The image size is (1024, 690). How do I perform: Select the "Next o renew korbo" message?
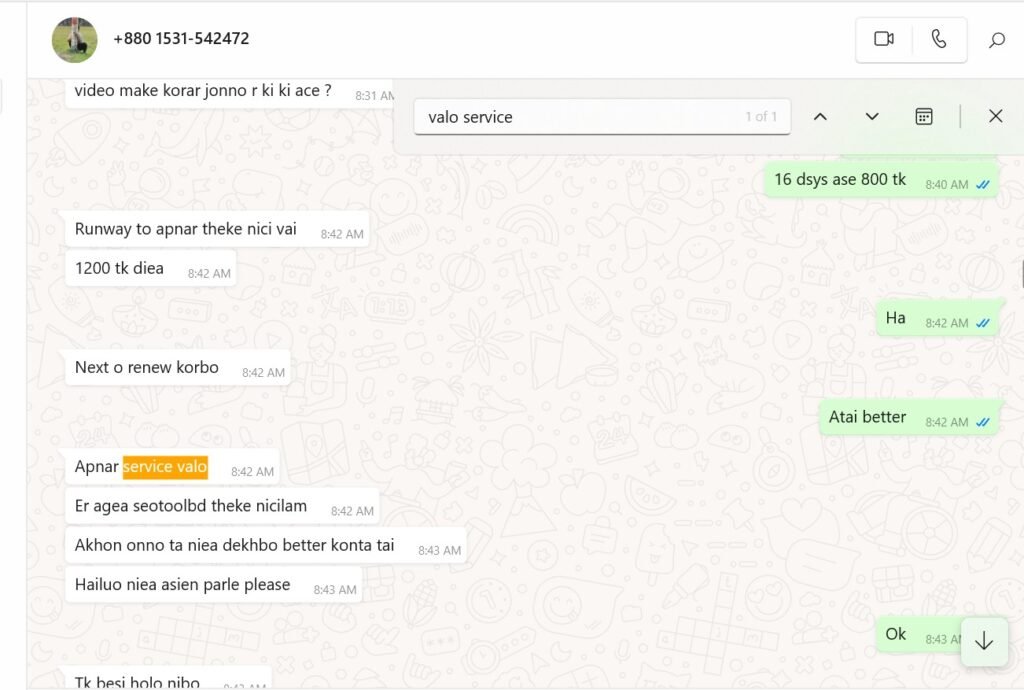click(147, 367)
